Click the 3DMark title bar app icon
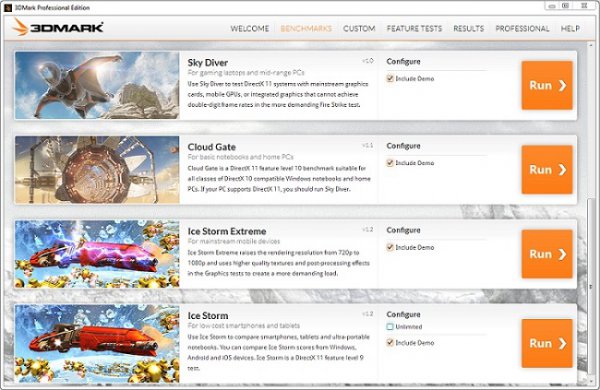Viewport: 600px width, 390px height. (8, 7)
